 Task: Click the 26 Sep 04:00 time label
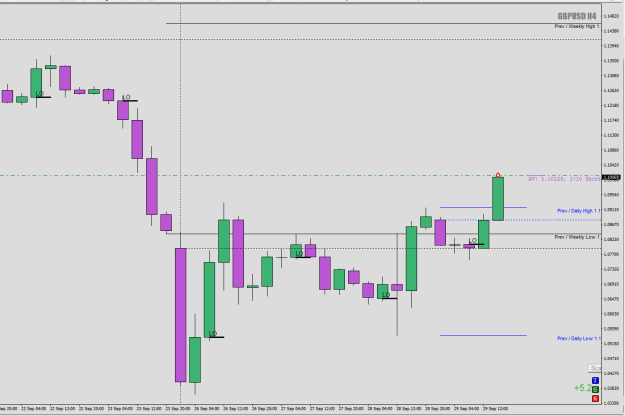[206, 408]
